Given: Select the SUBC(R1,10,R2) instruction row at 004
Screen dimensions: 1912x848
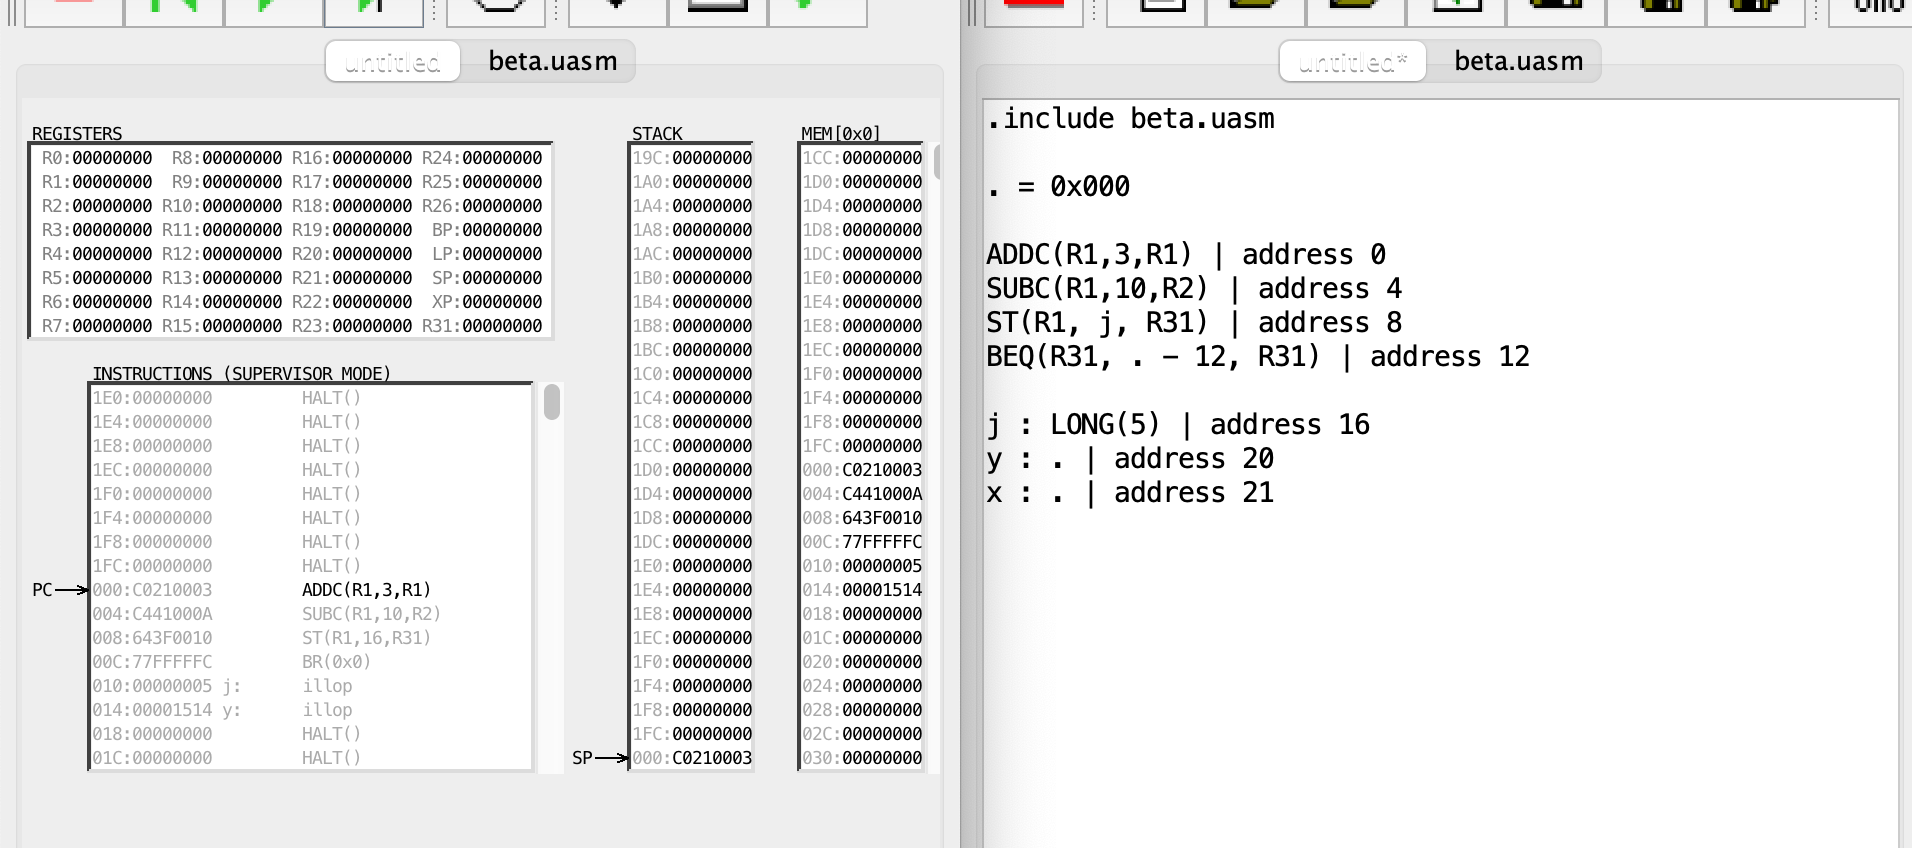Looking at the screenshot, I should [310, 614].
